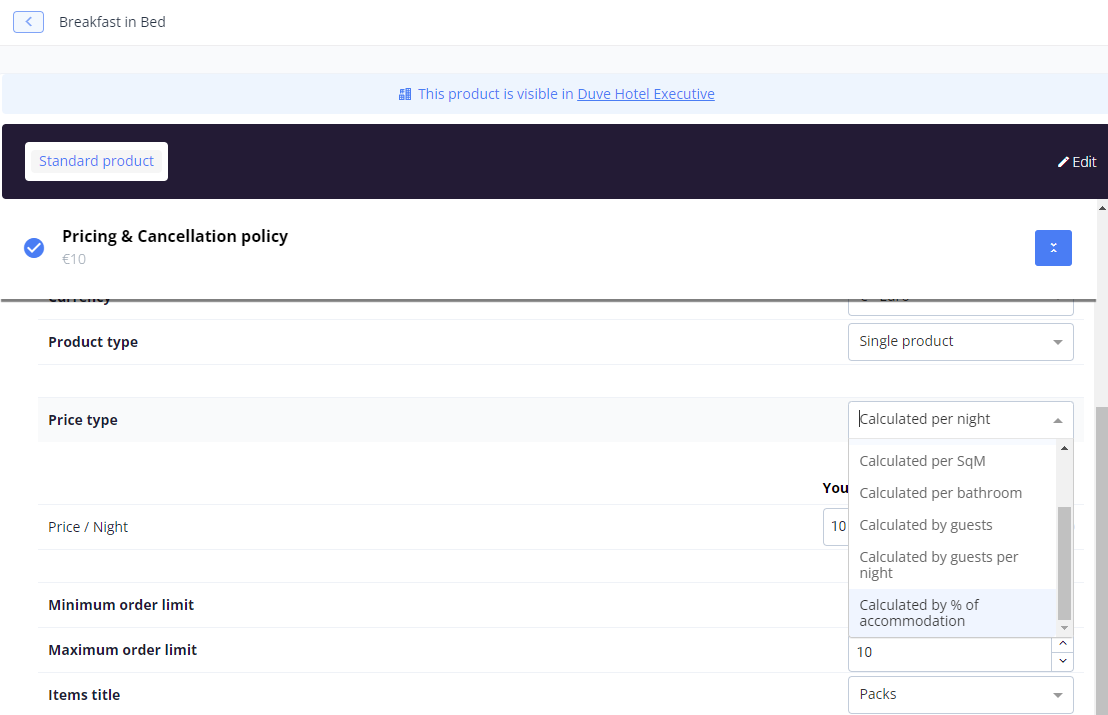
Task: Pick Calculated by guests per night
Action: pos(938,565)
